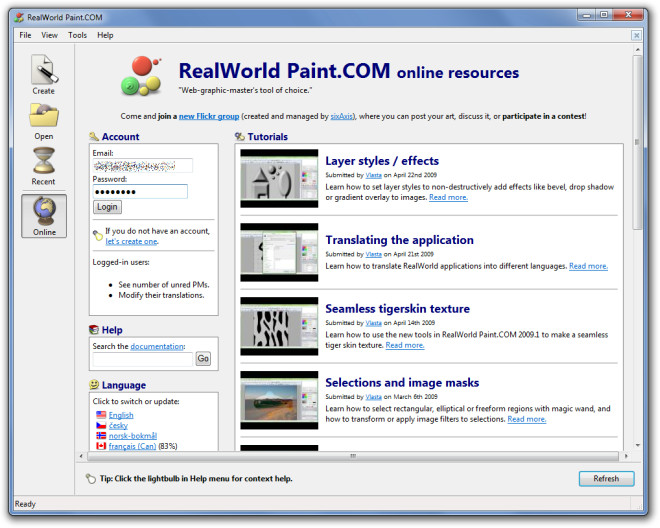Click the Refresh button
The image size is (660, 528).
(x=606, y=479)
